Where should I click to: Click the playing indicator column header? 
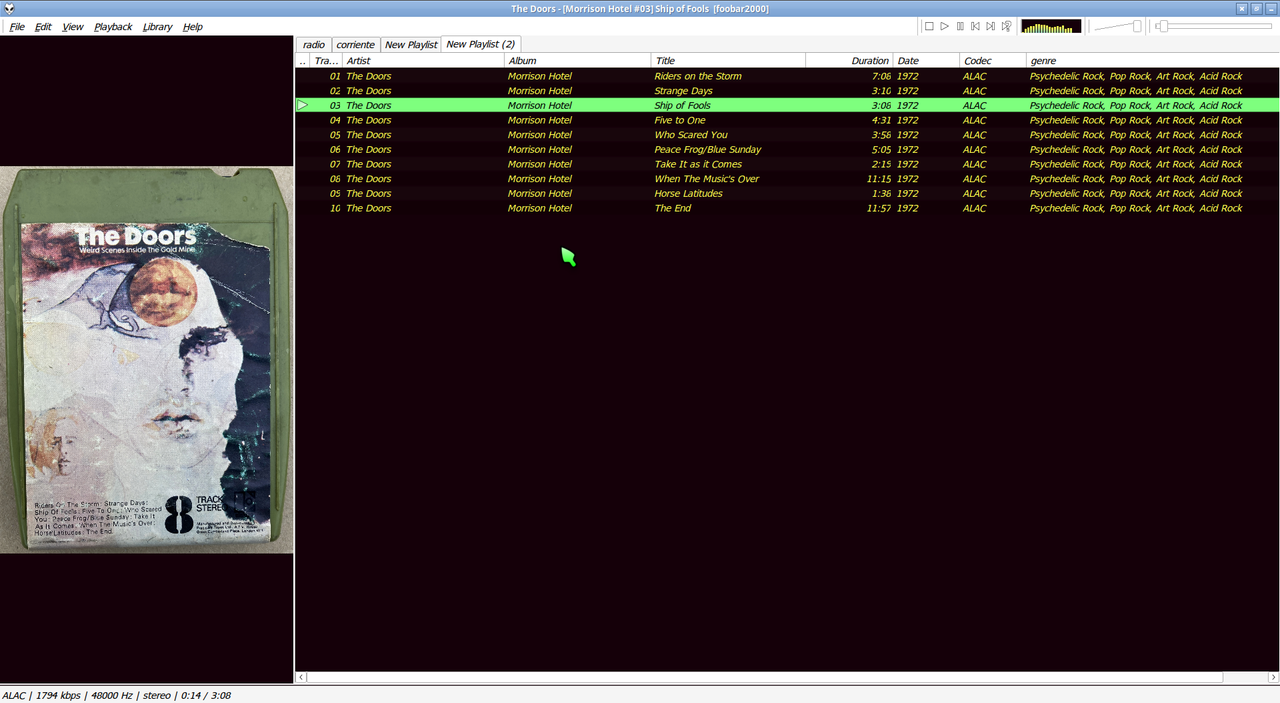303,61
